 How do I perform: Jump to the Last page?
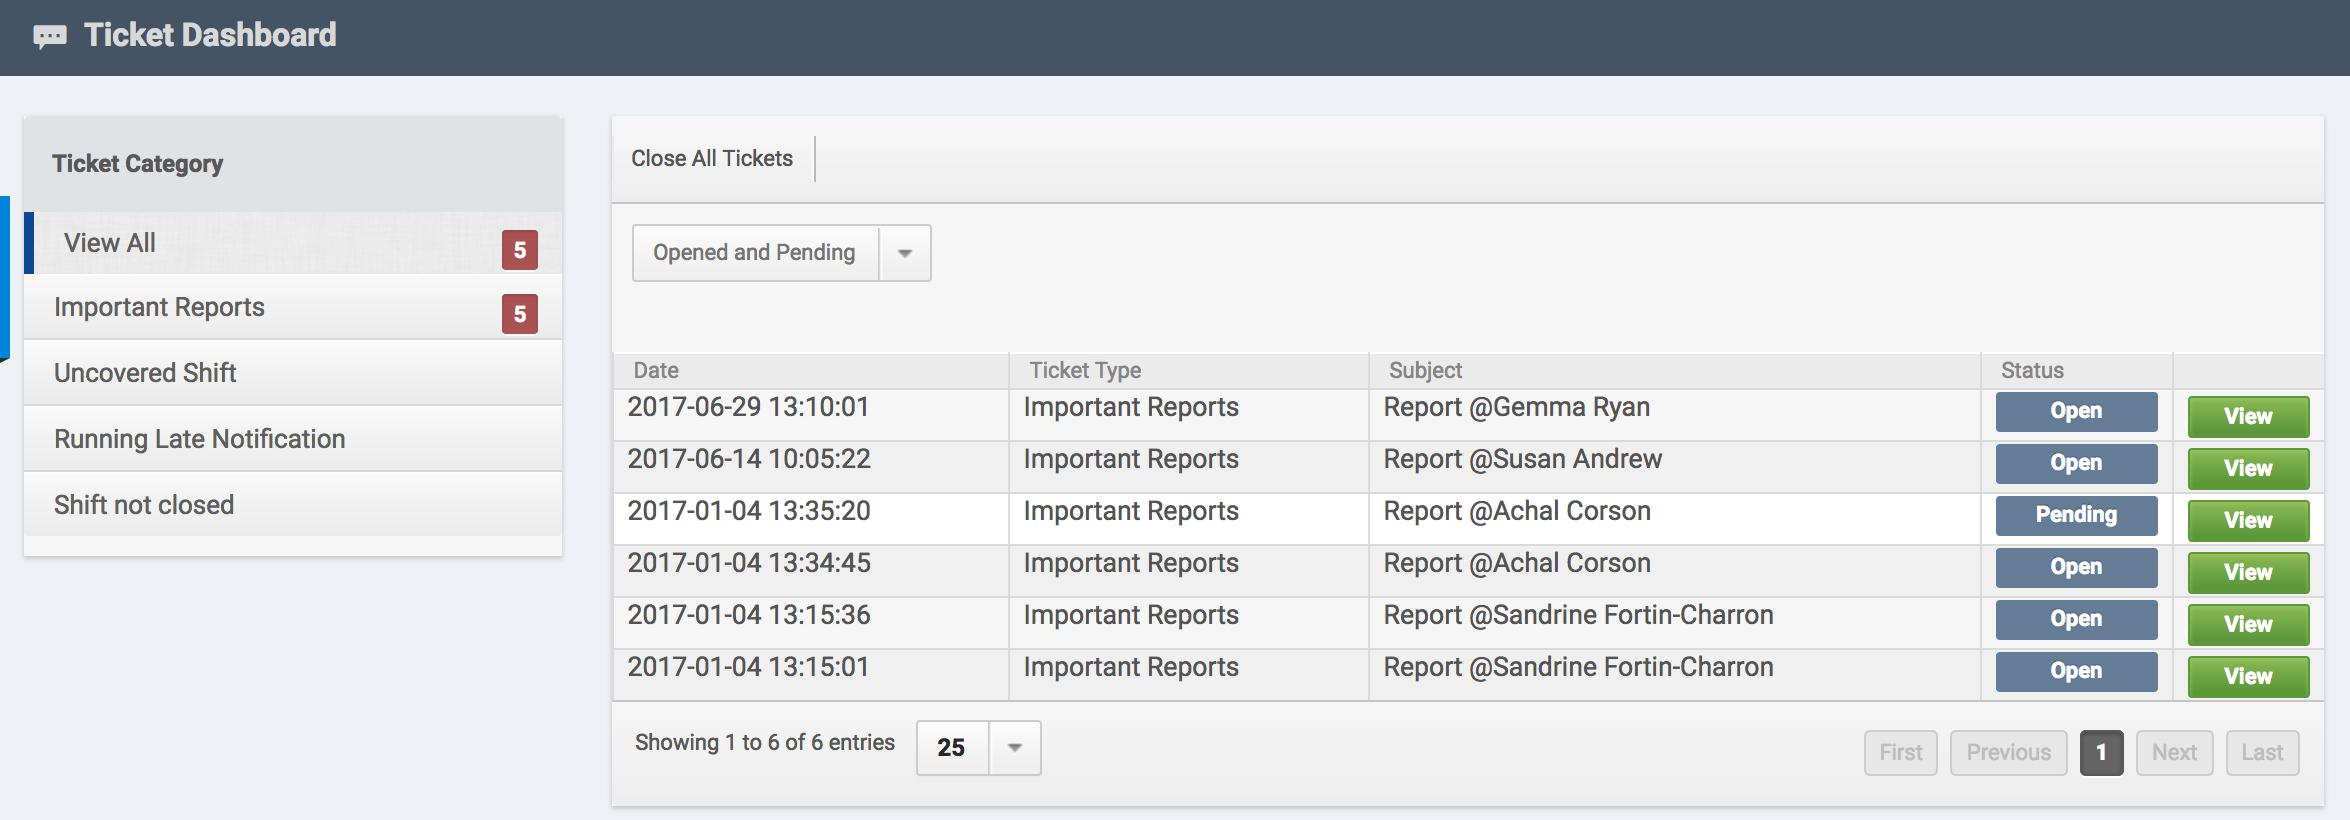2262,753
